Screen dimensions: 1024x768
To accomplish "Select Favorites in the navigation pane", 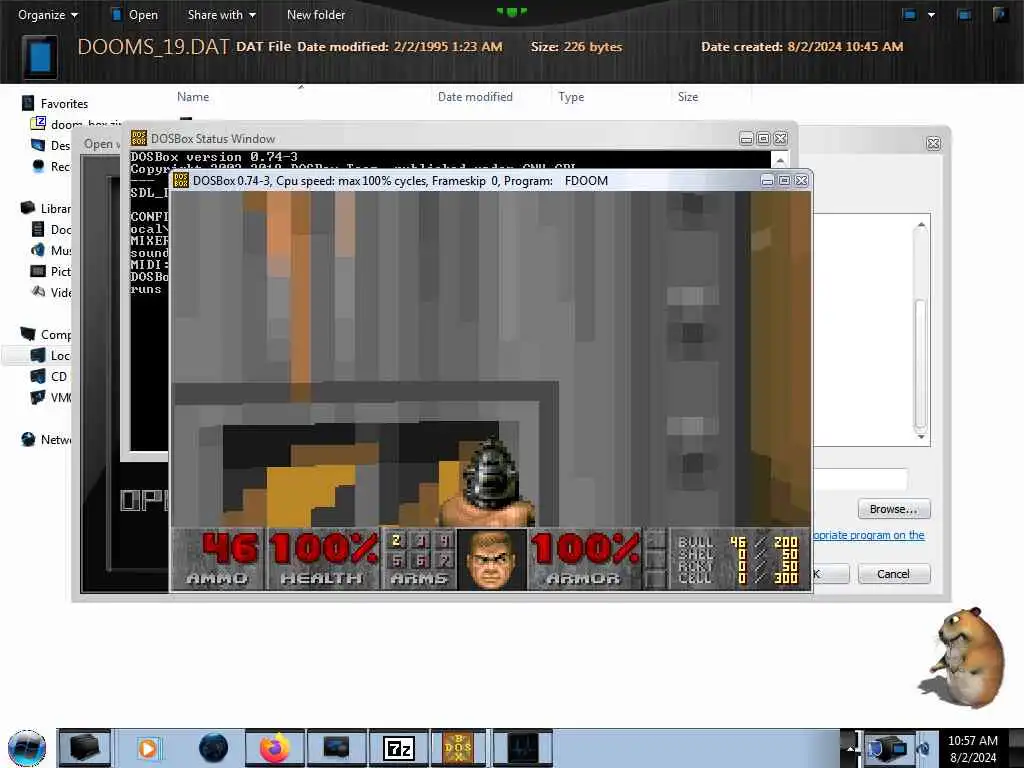I will coord(56,103).
